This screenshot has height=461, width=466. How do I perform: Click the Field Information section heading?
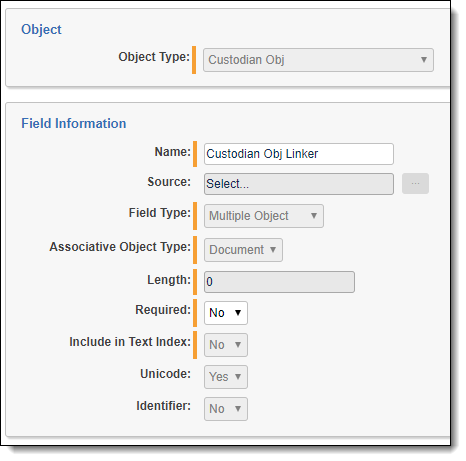tap(74, 124)
